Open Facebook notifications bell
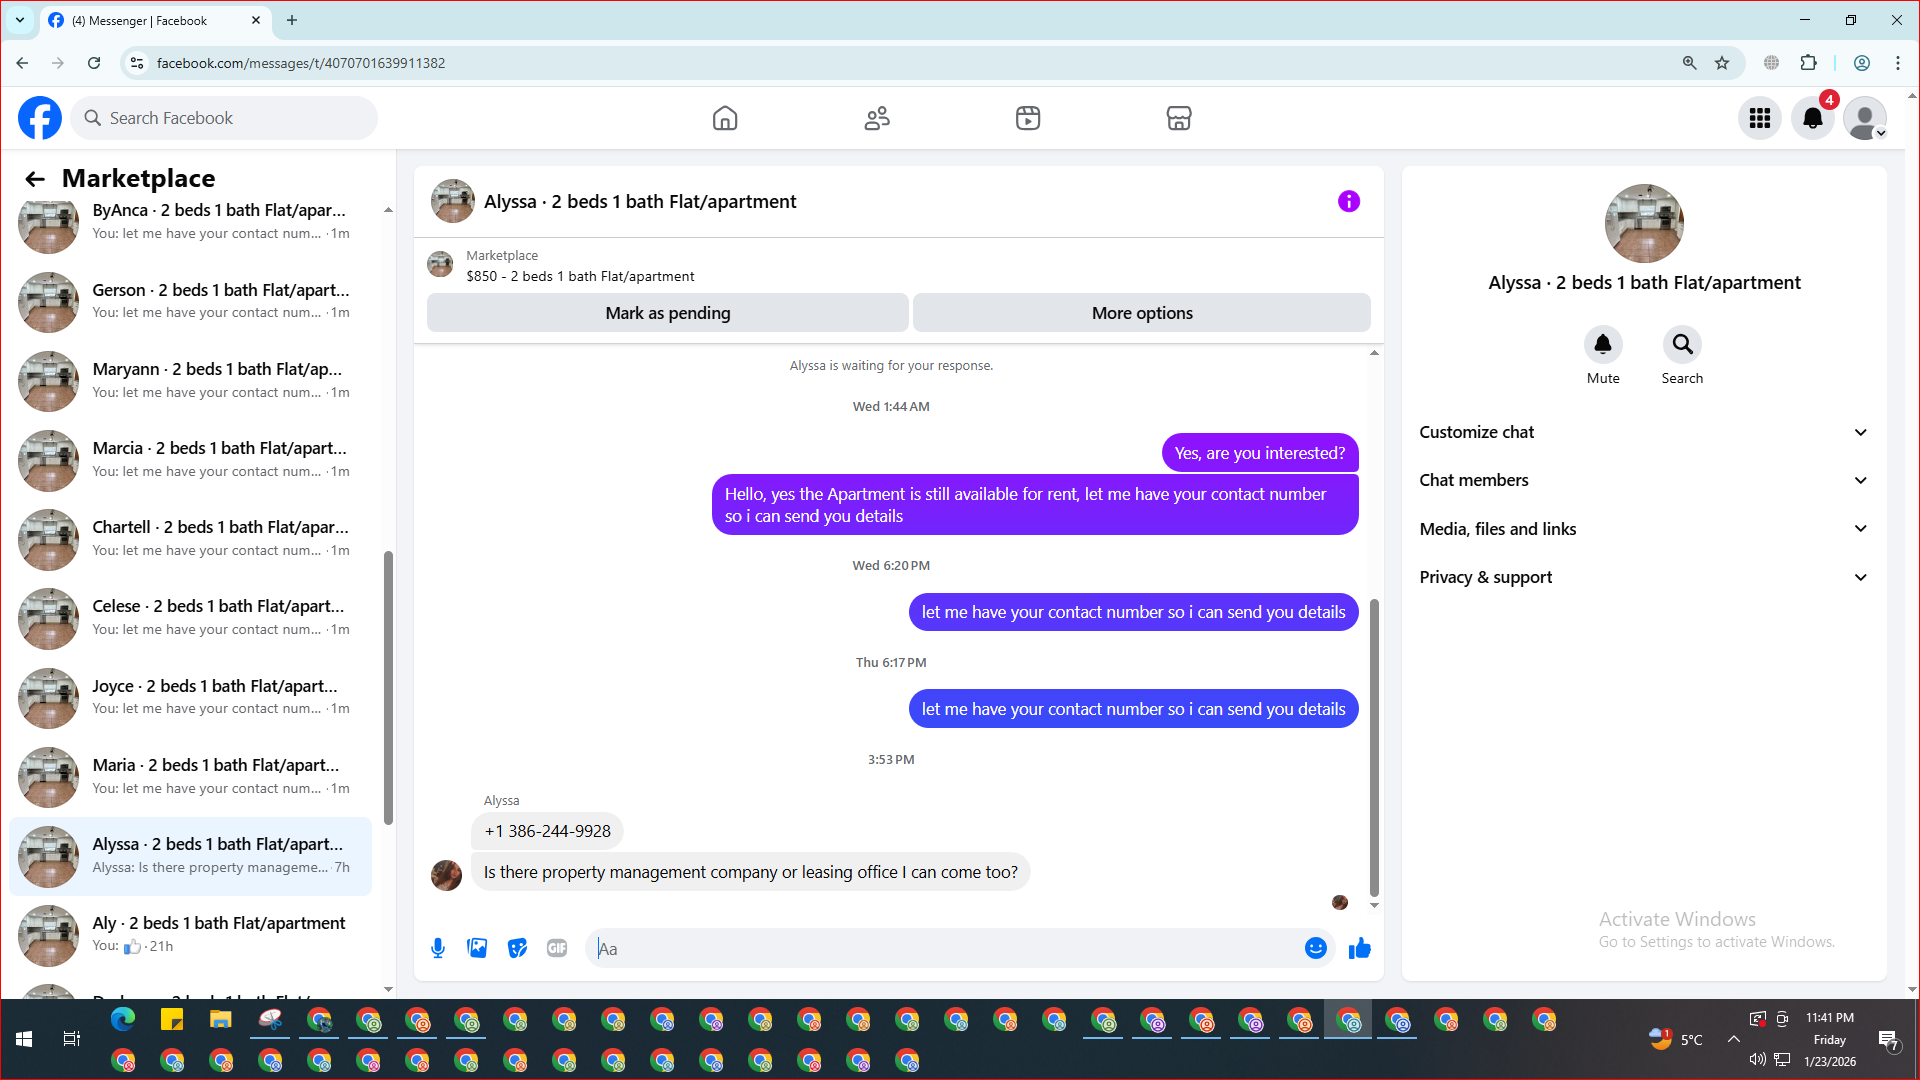The image size is (1920, 1080). point(1812,118)
